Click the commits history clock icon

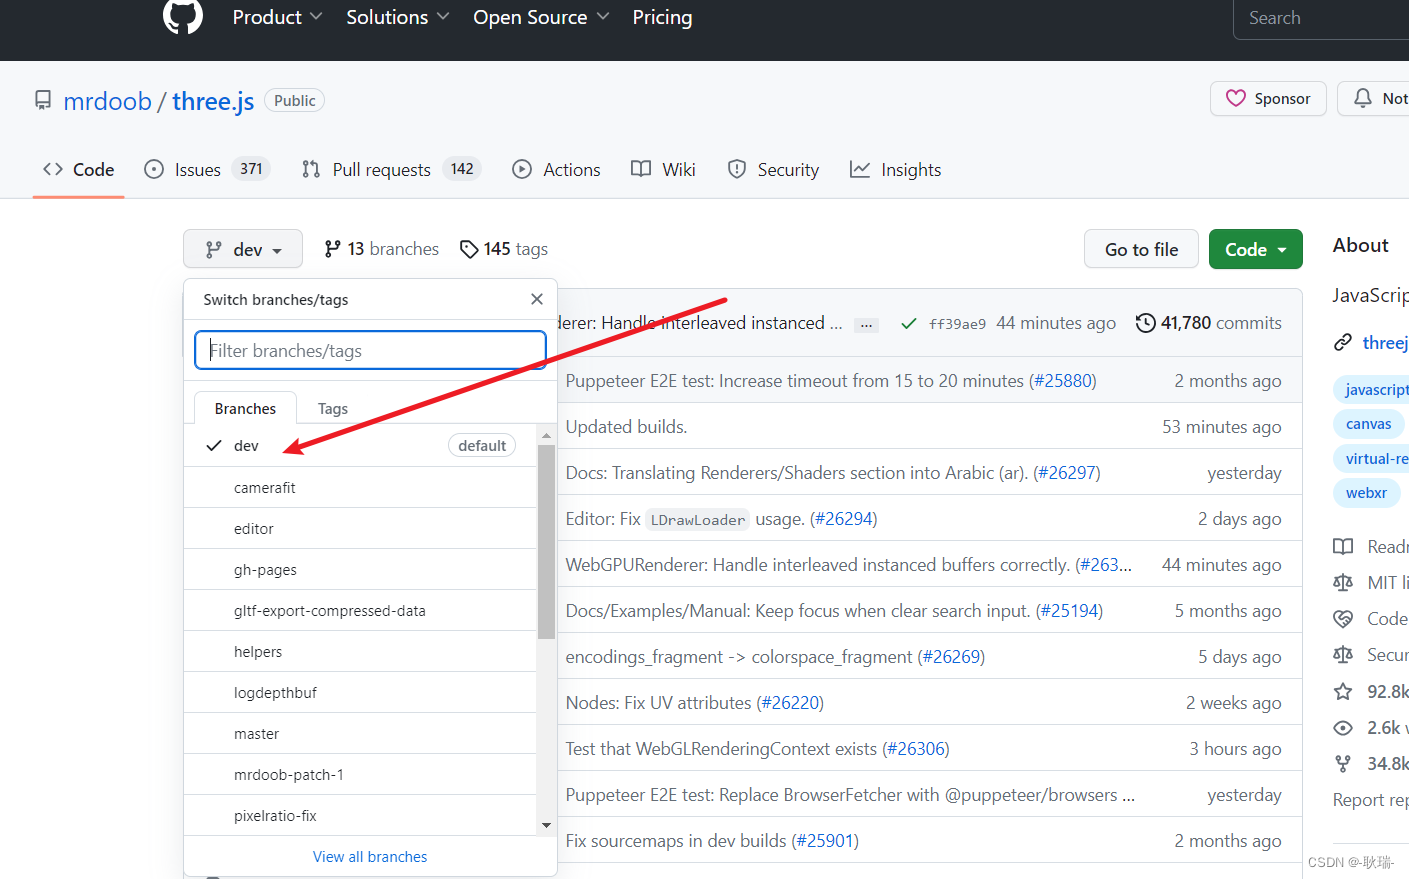1146,323
